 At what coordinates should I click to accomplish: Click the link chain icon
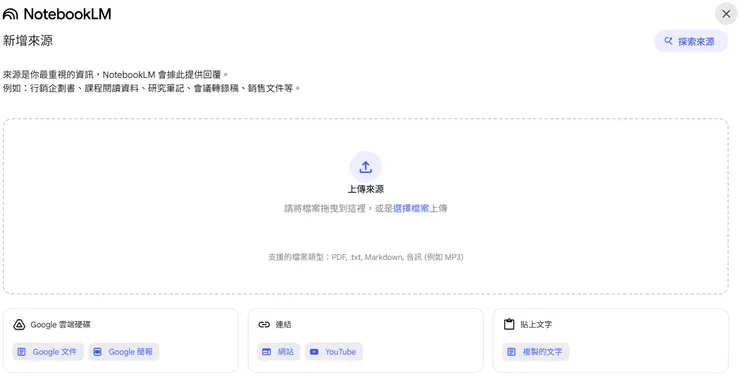coord(264,325)
